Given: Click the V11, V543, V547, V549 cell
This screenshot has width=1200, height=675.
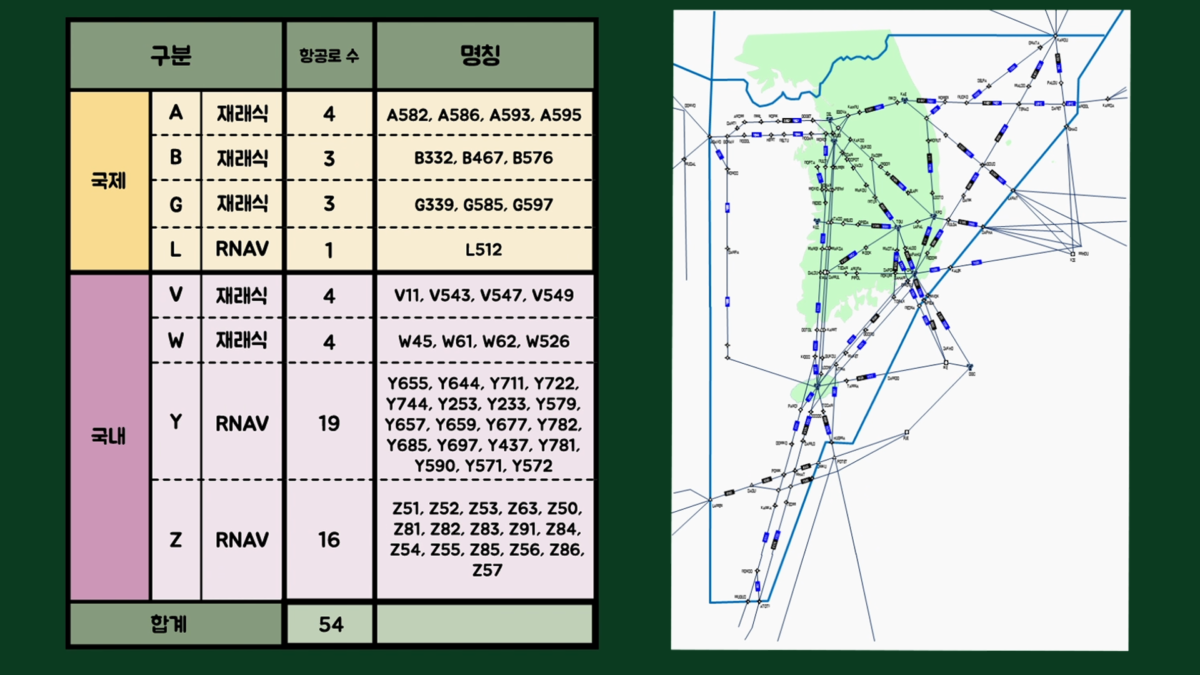Looking at the screenshot, I should click(x=484, y=296).
